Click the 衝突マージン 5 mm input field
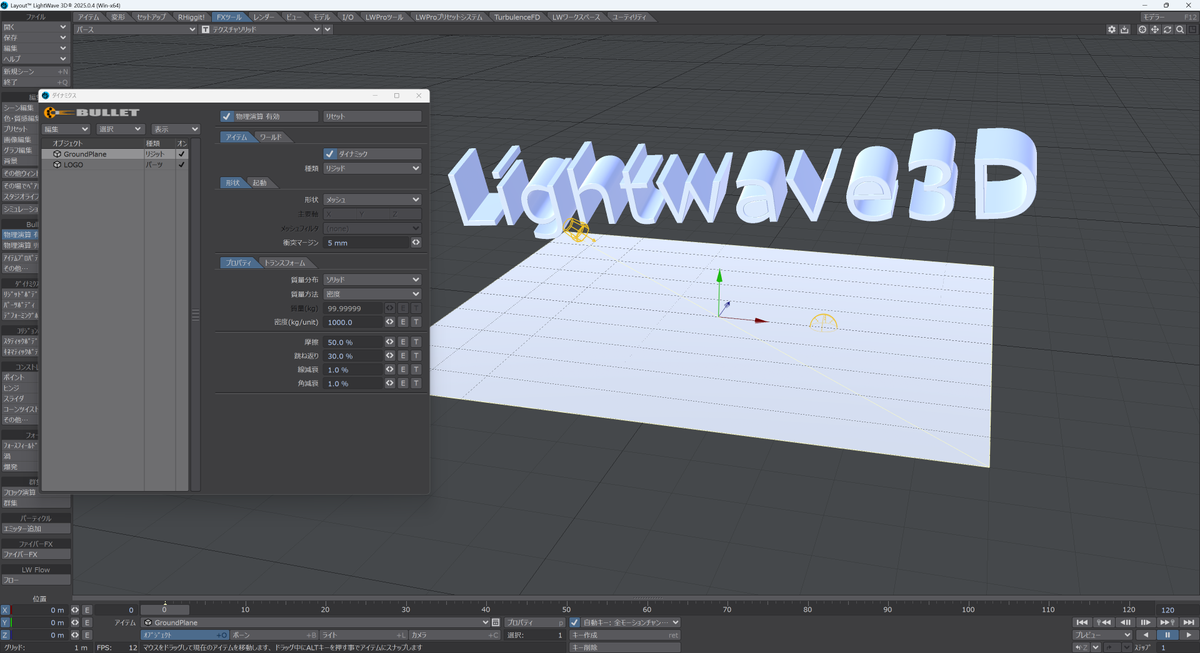This screenshot has height=653, width=1200. pyautogui.click(x=366, y=242)
